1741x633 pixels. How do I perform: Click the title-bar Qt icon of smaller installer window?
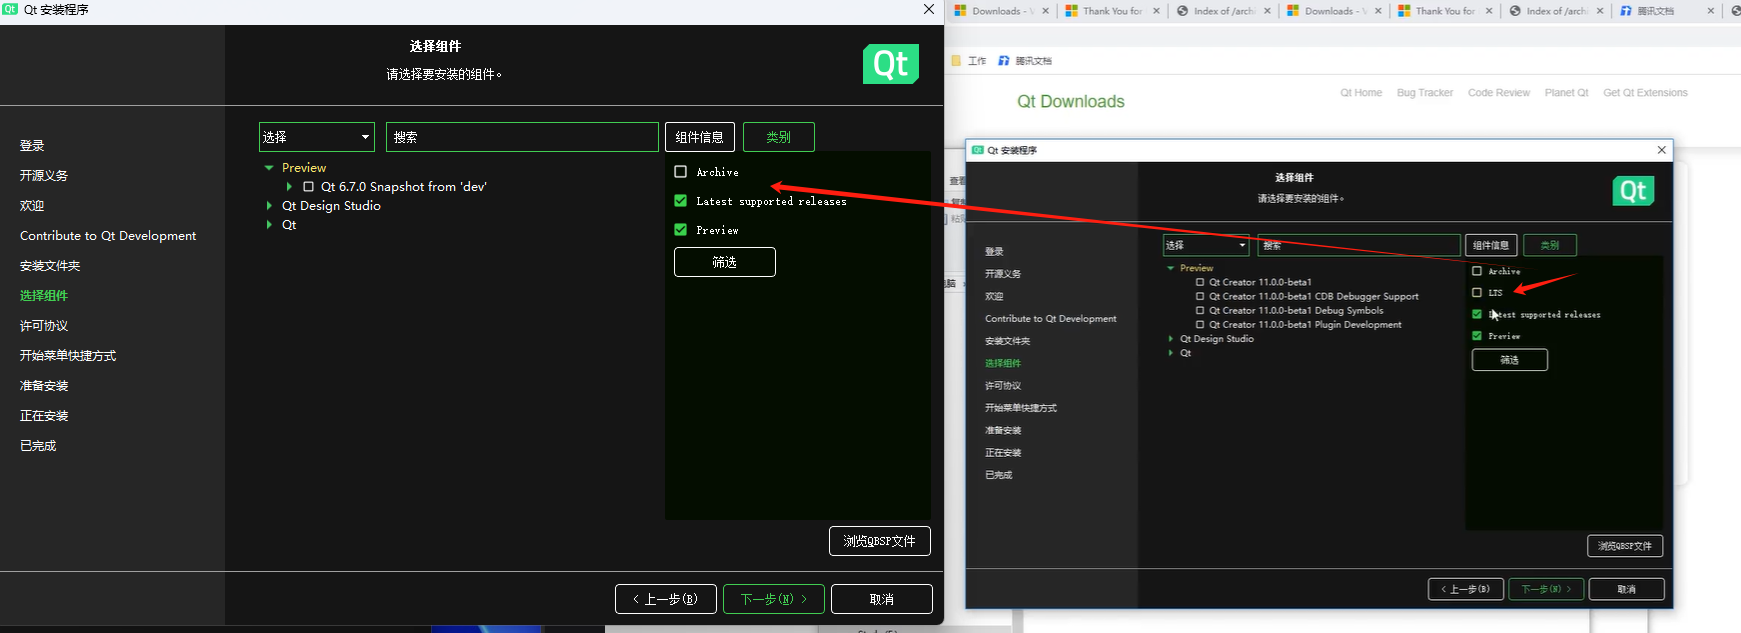977,150
